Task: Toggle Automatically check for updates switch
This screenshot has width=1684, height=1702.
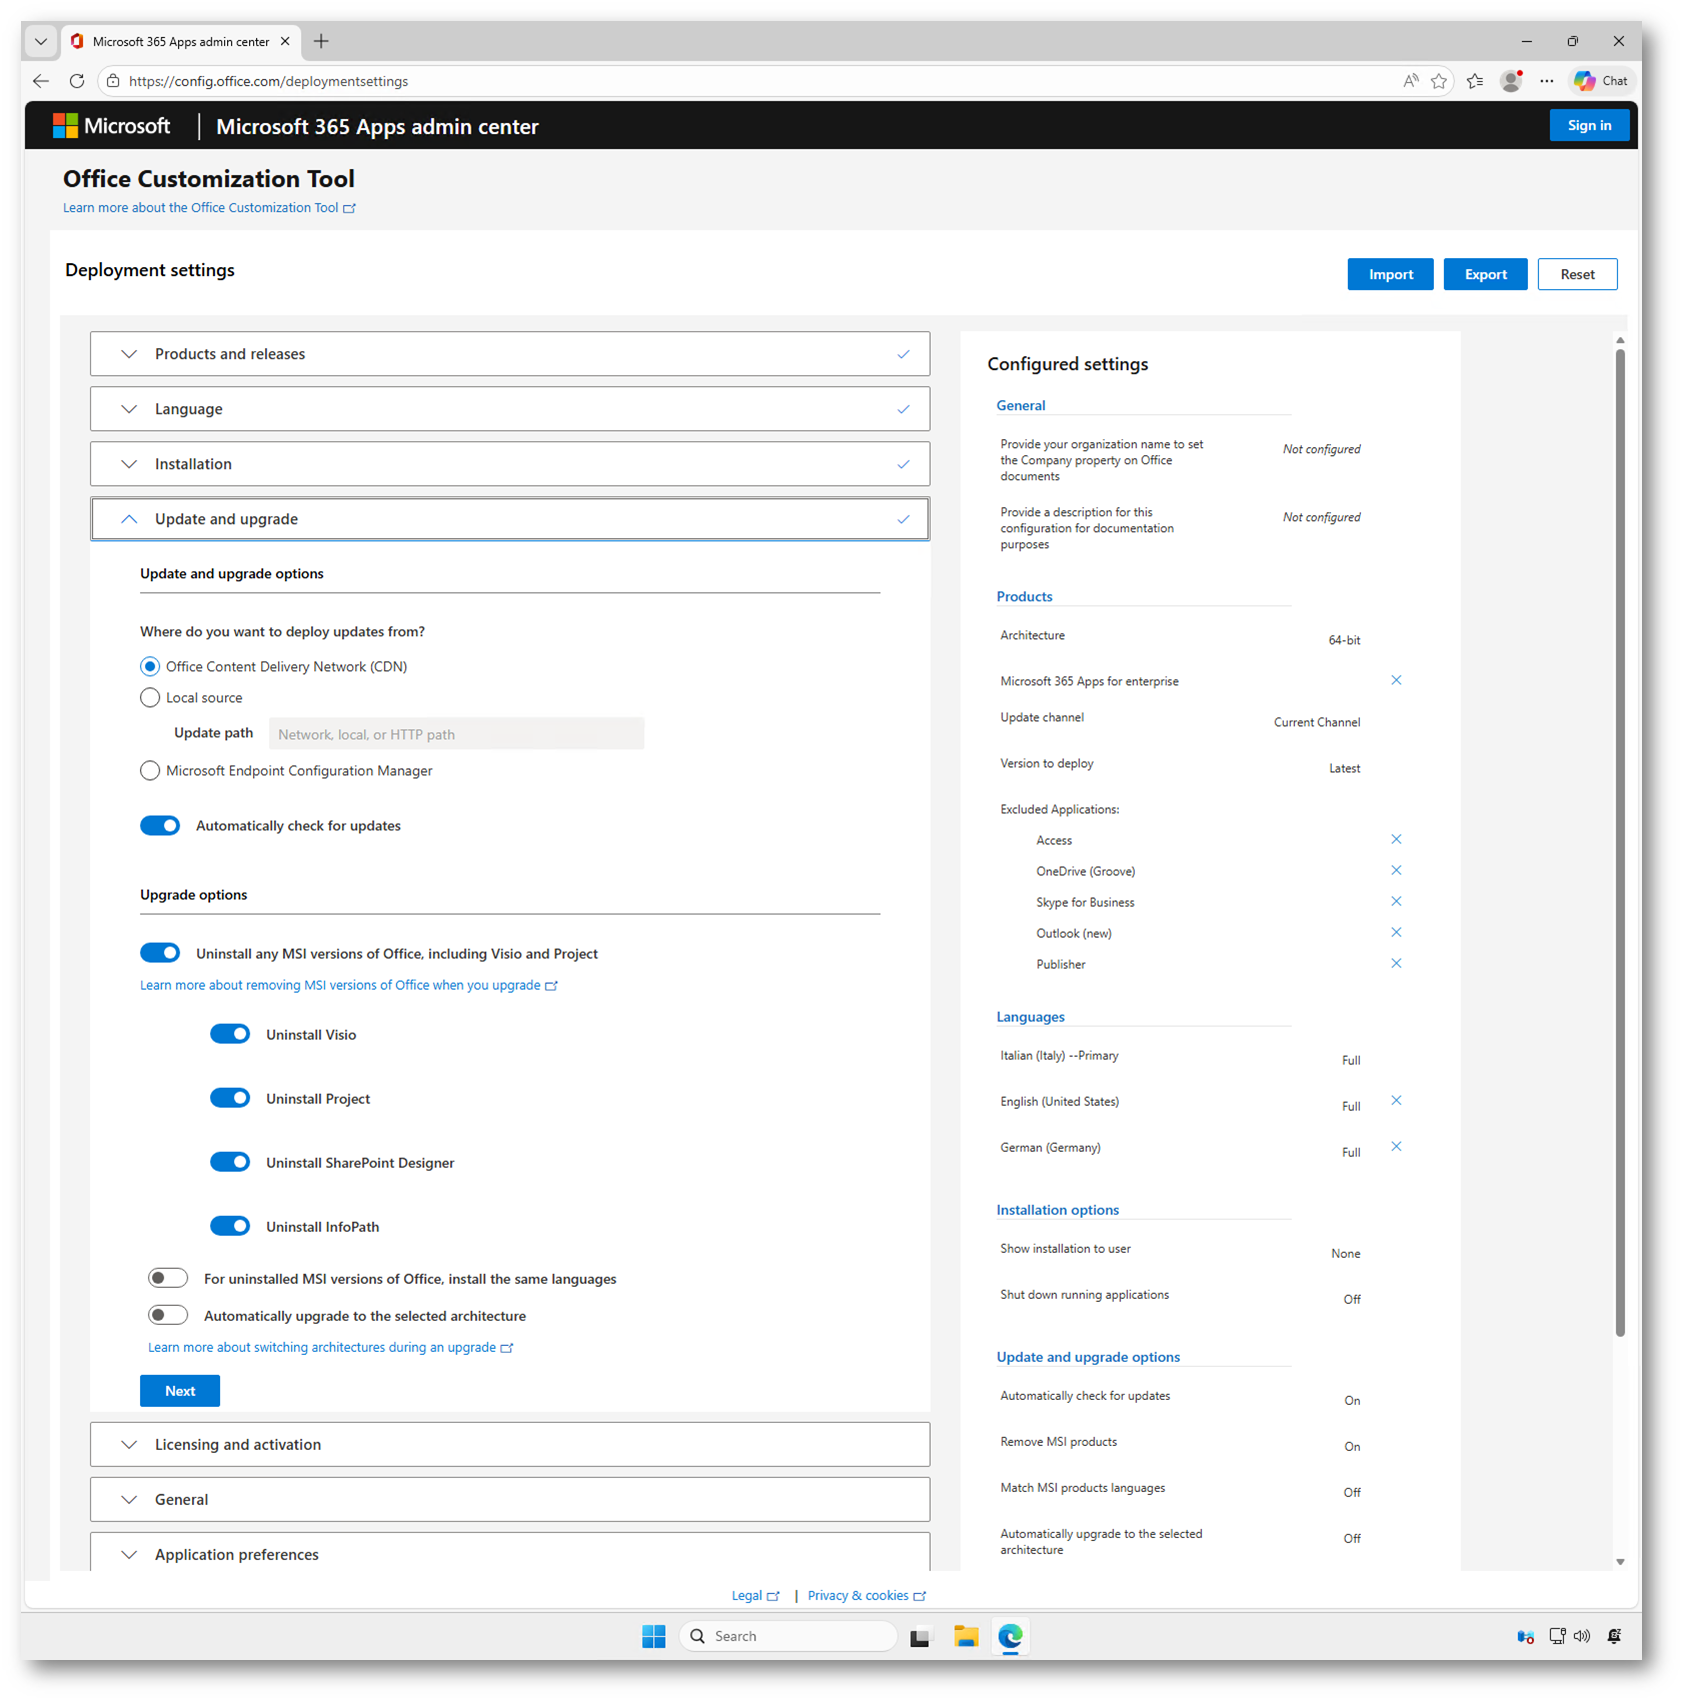Action: point(160,825)
